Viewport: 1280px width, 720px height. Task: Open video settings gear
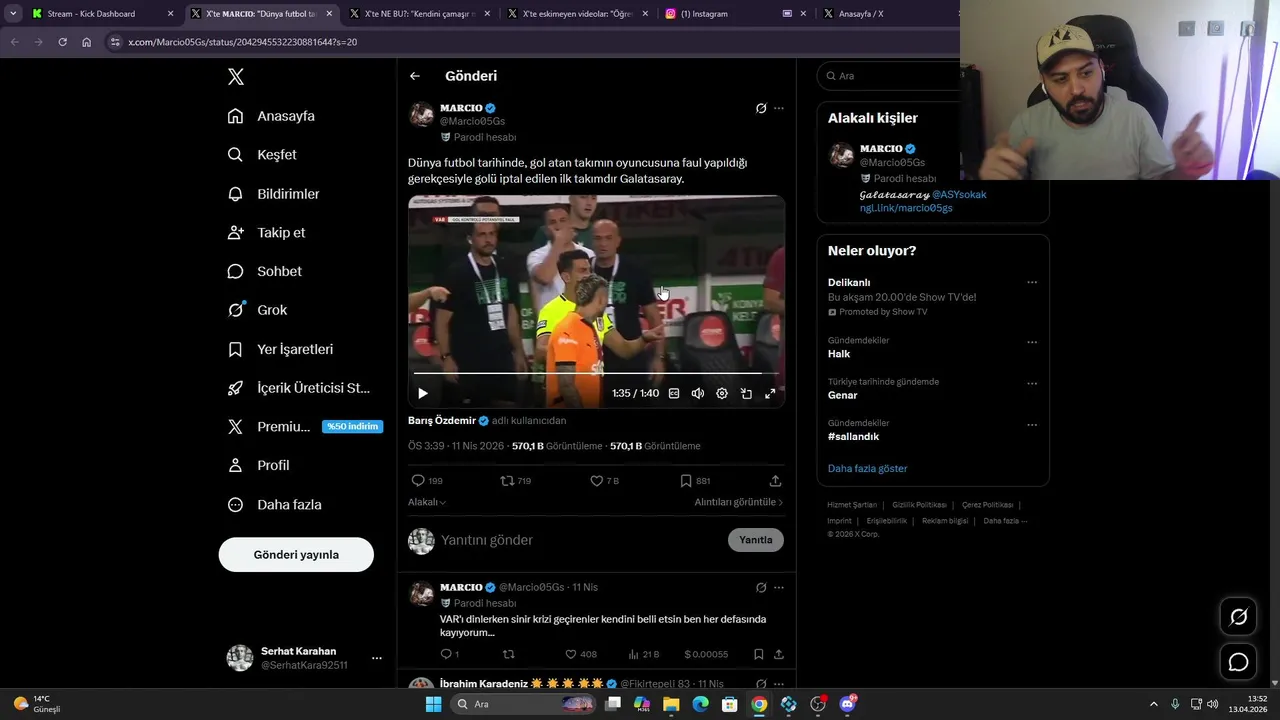[722, 394]
